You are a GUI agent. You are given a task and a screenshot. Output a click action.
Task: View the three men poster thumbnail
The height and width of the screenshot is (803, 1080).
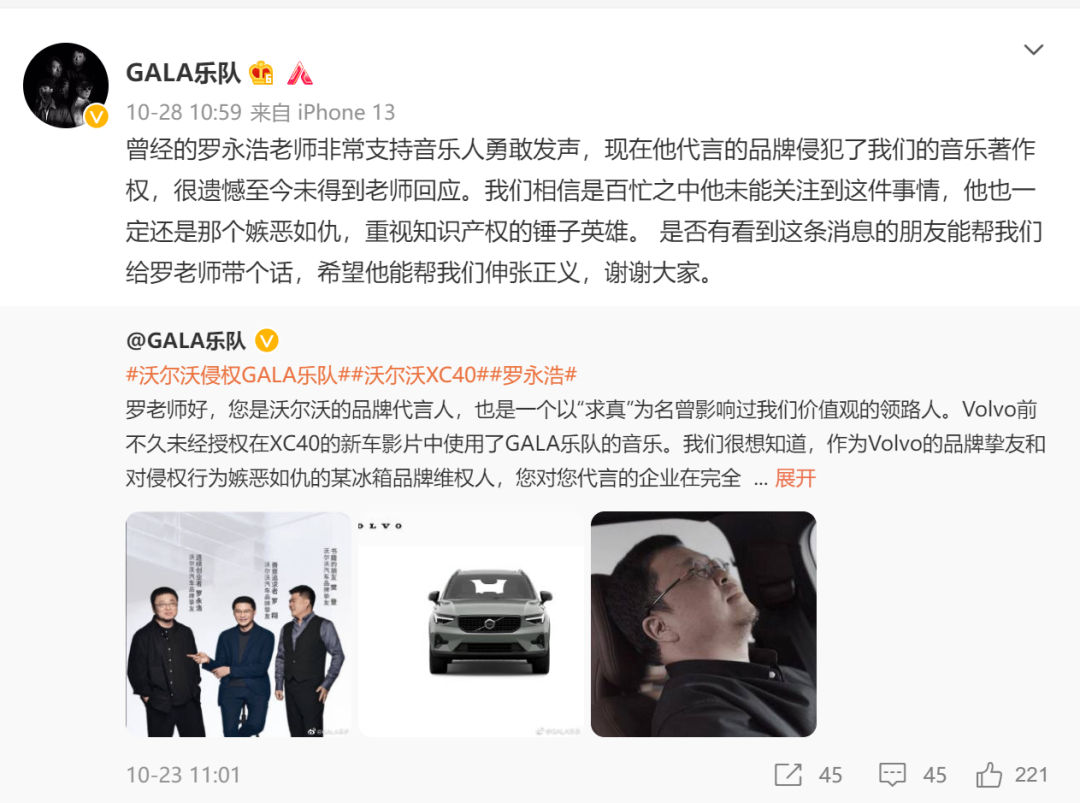[x=238, y=624]
